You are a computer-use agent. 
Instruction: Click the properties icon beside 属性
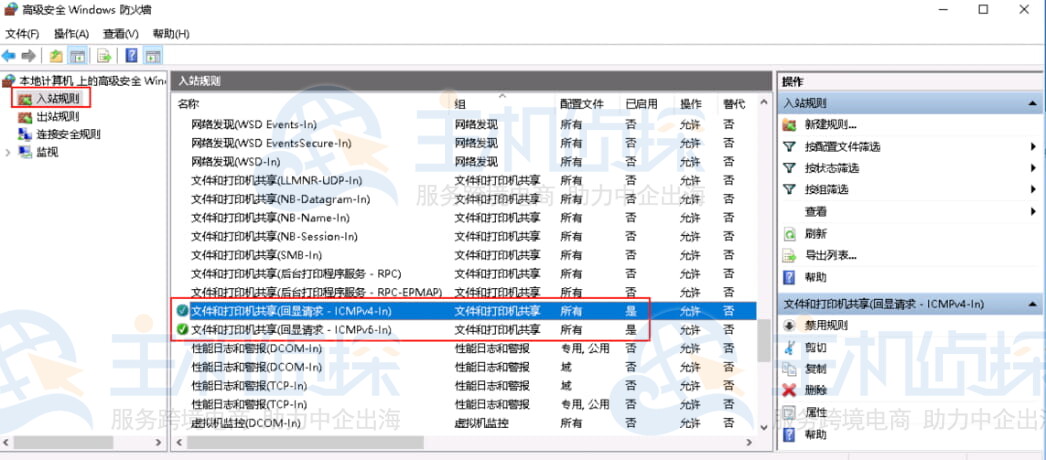point(790,412)
